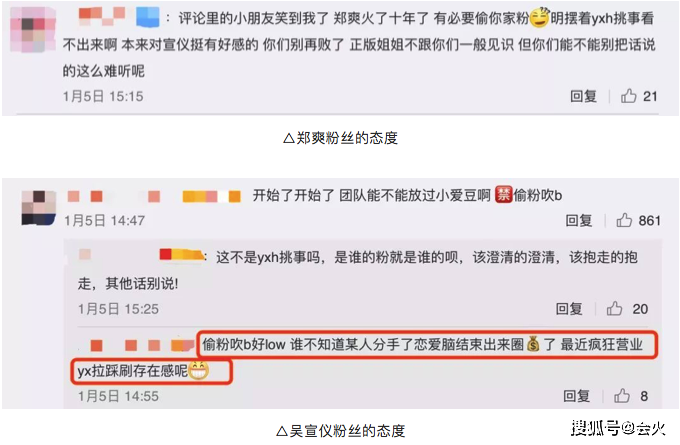This screenshot has height=445, width=680.
Task: Open blurred username on 14:47 comment
Action: [x=154, y=196]
